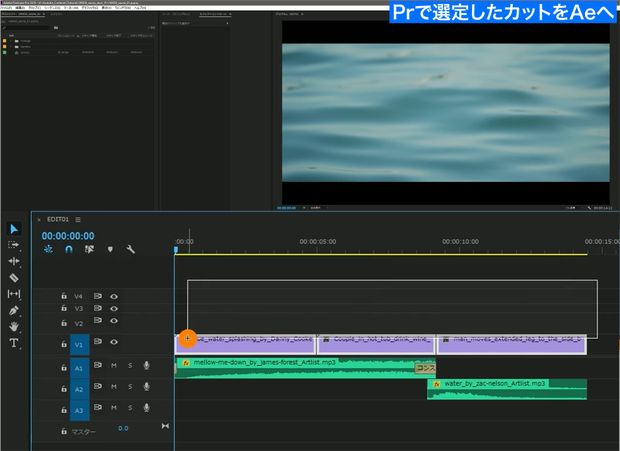Add a marker with shield icon
This screenshot has width=620, height=451.
coord(110,249)
